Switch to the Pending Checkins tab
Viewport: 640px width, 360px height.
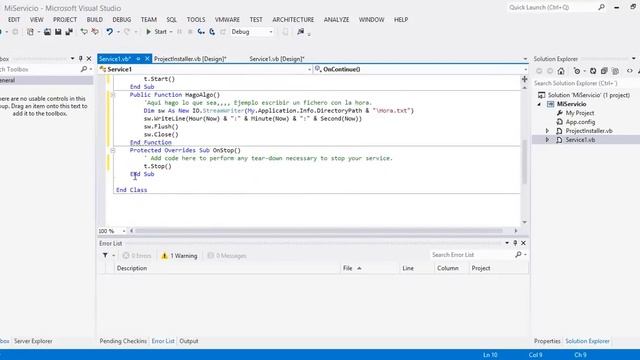(123, 341)
